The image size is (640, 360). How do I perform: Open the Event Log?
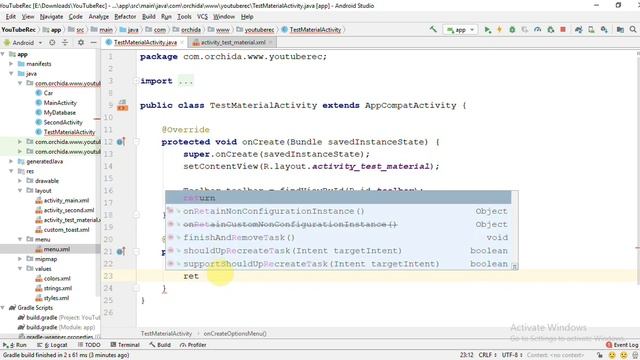coord(622,345)
